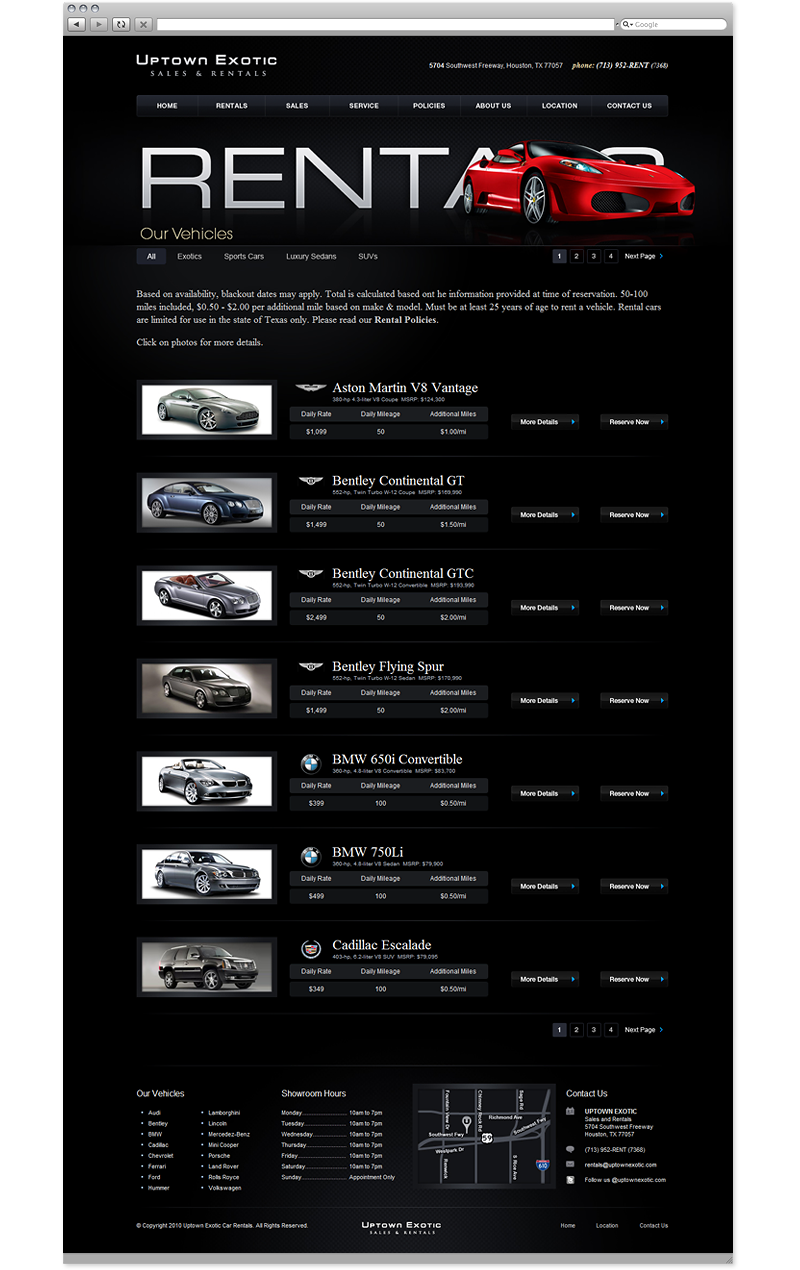Open More Details for BMW 750Li
The height and width of the screenshot is (1270, 800).
(545, 887)
